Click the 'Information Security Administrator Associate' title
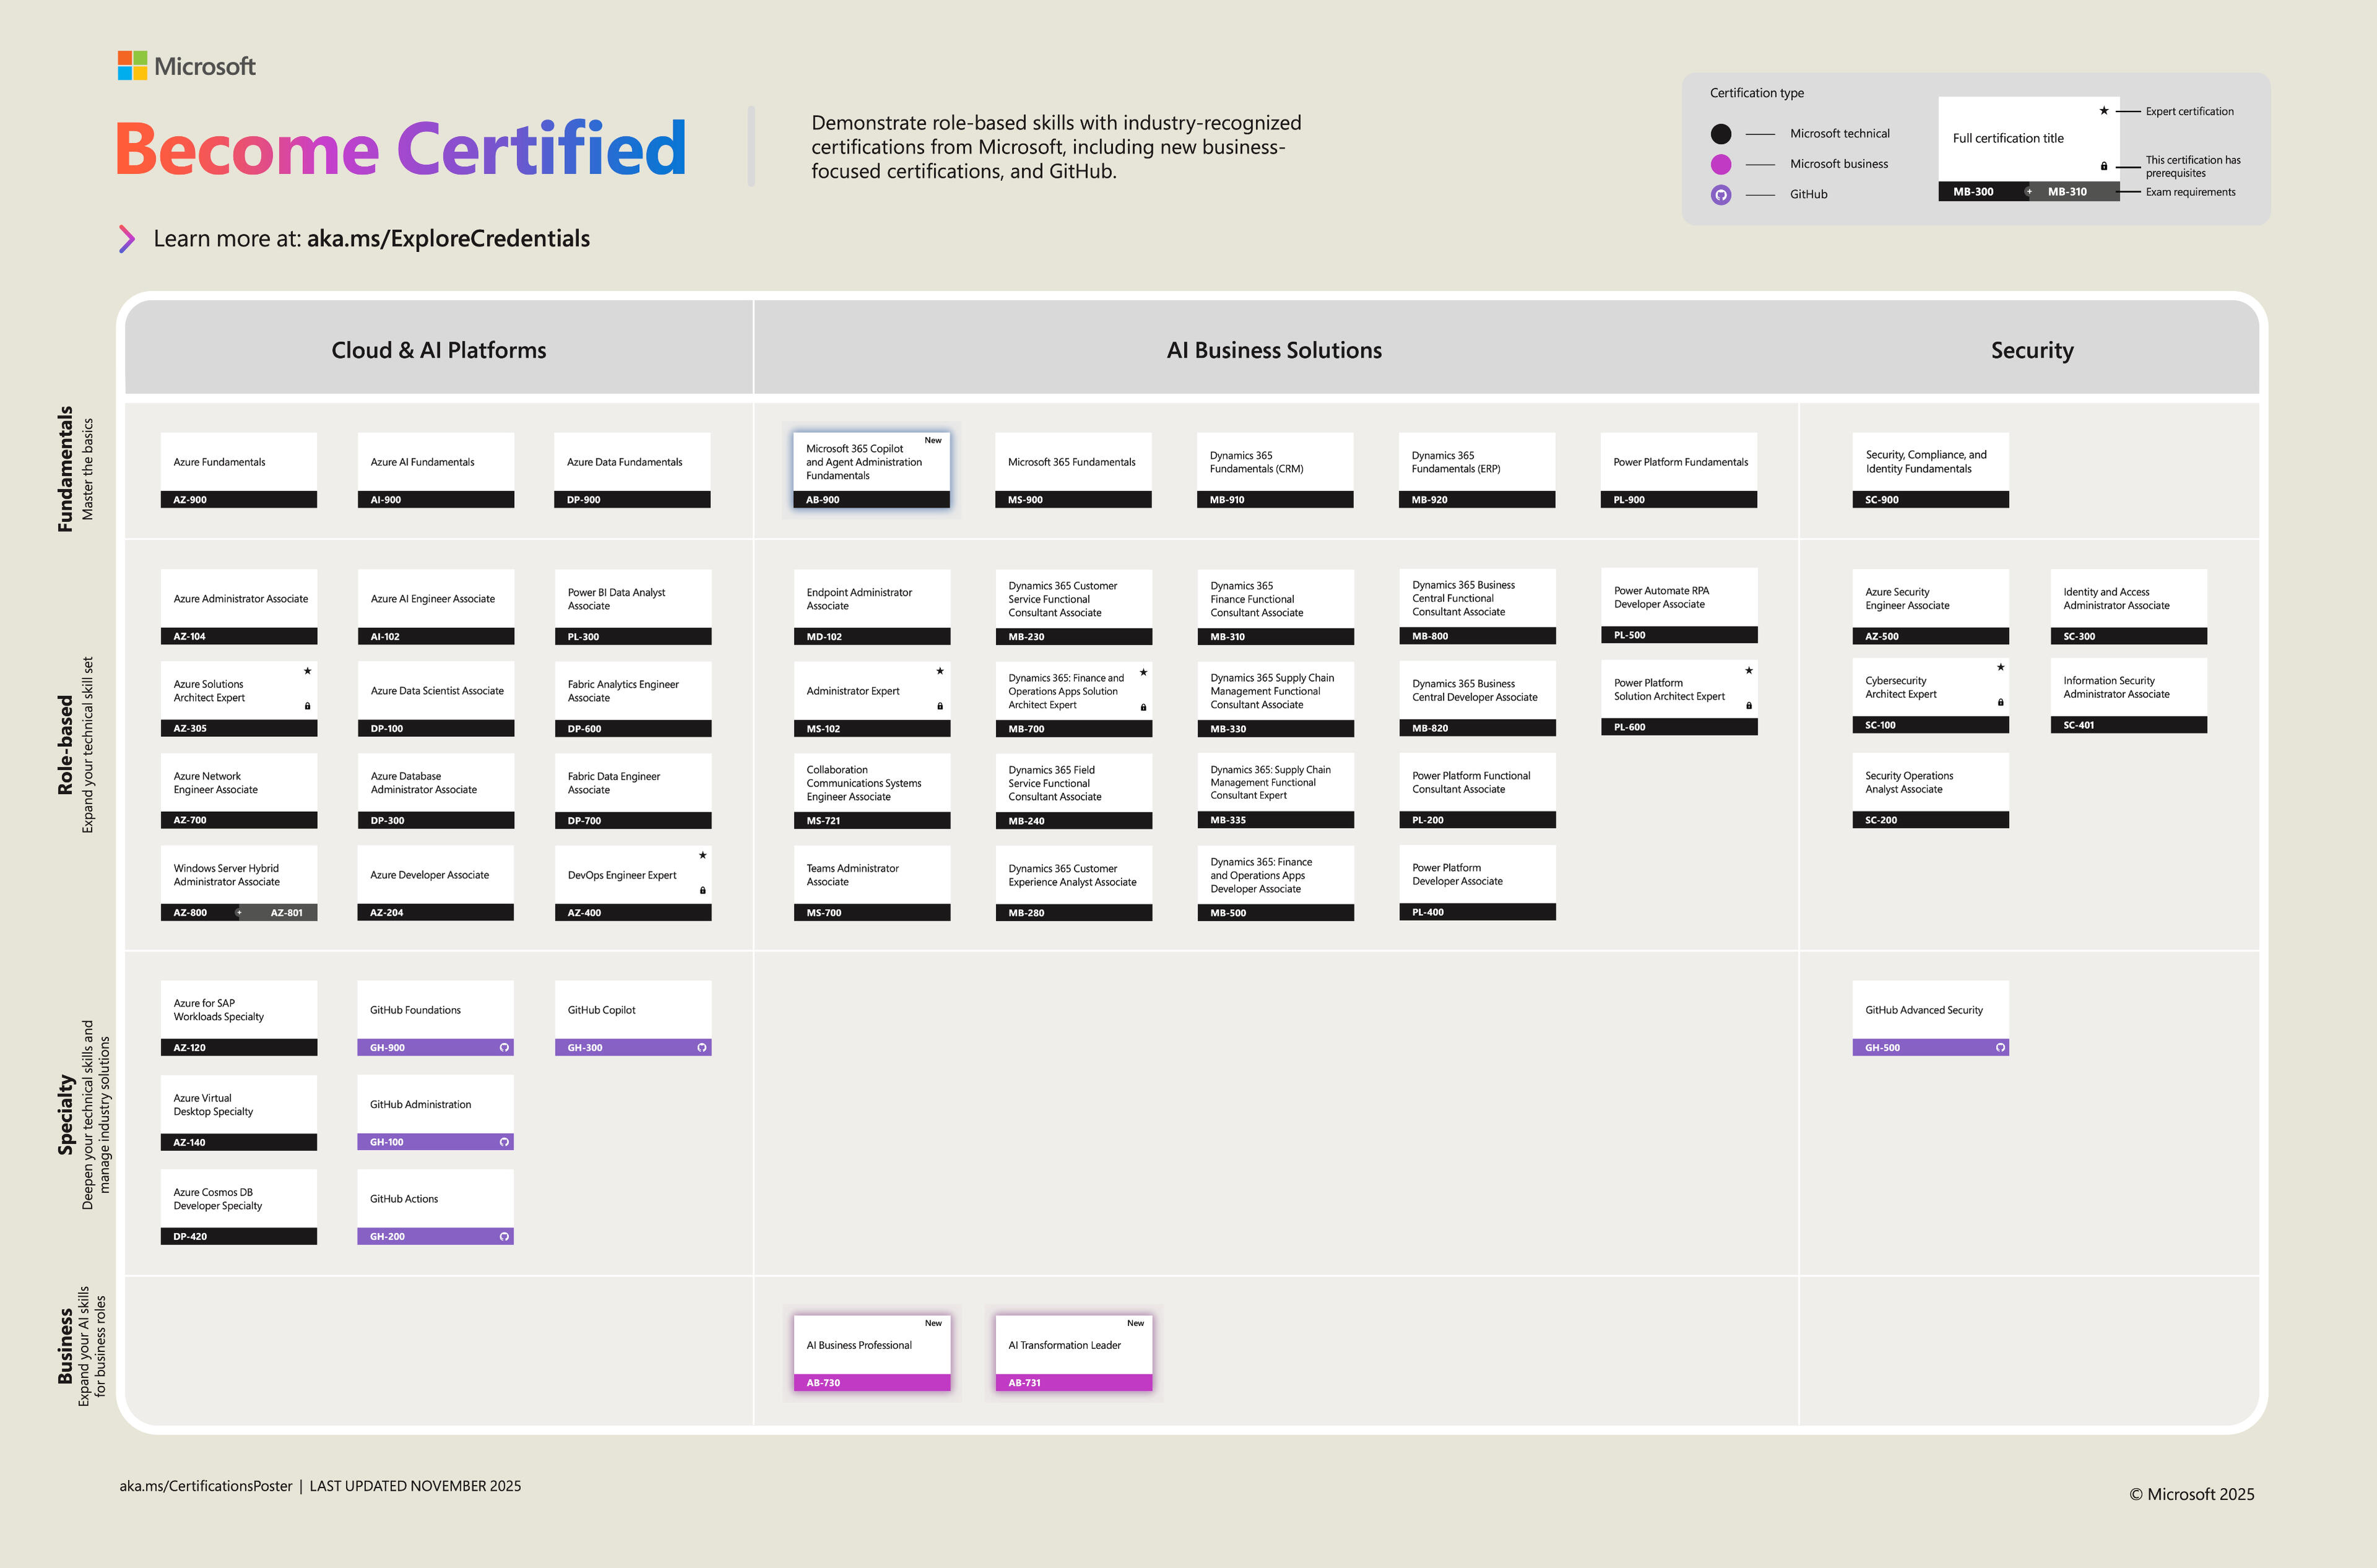Screen dimensions: 2377x1568 2116,688
